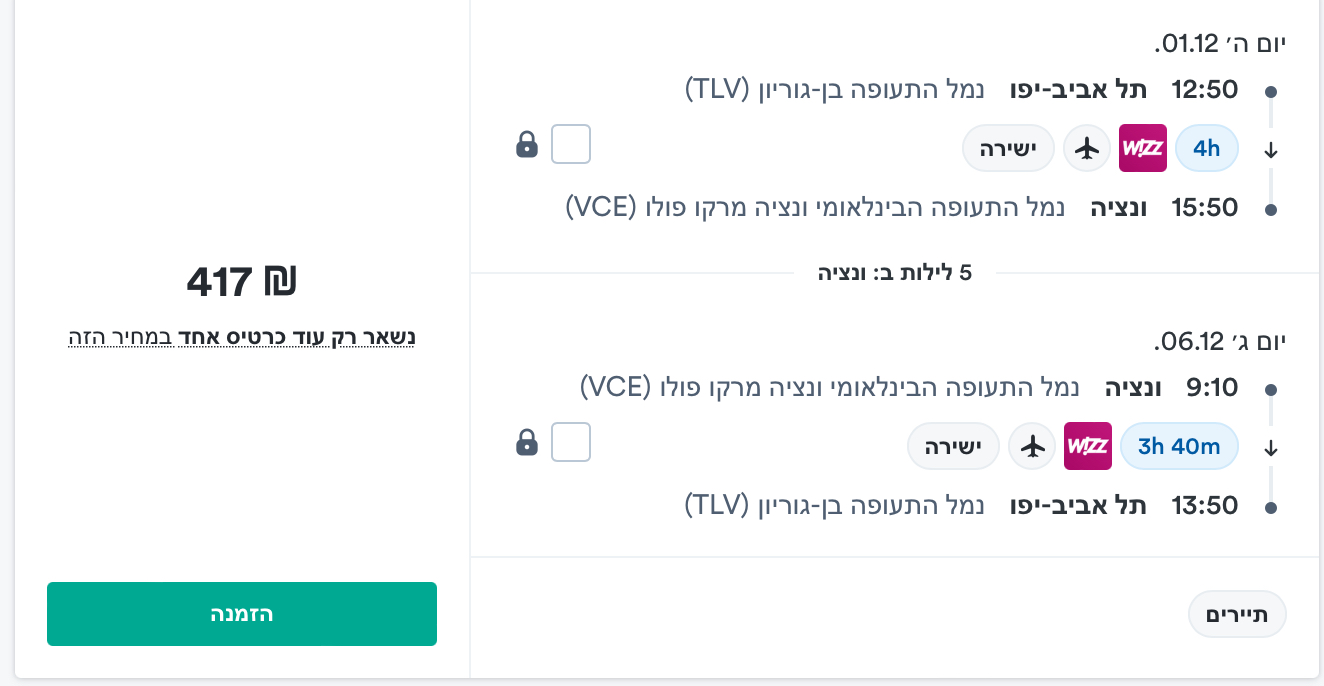Tick the checkbox for the return flight
This screenshot has width=1324, height=686.
(x=571, y=442)
